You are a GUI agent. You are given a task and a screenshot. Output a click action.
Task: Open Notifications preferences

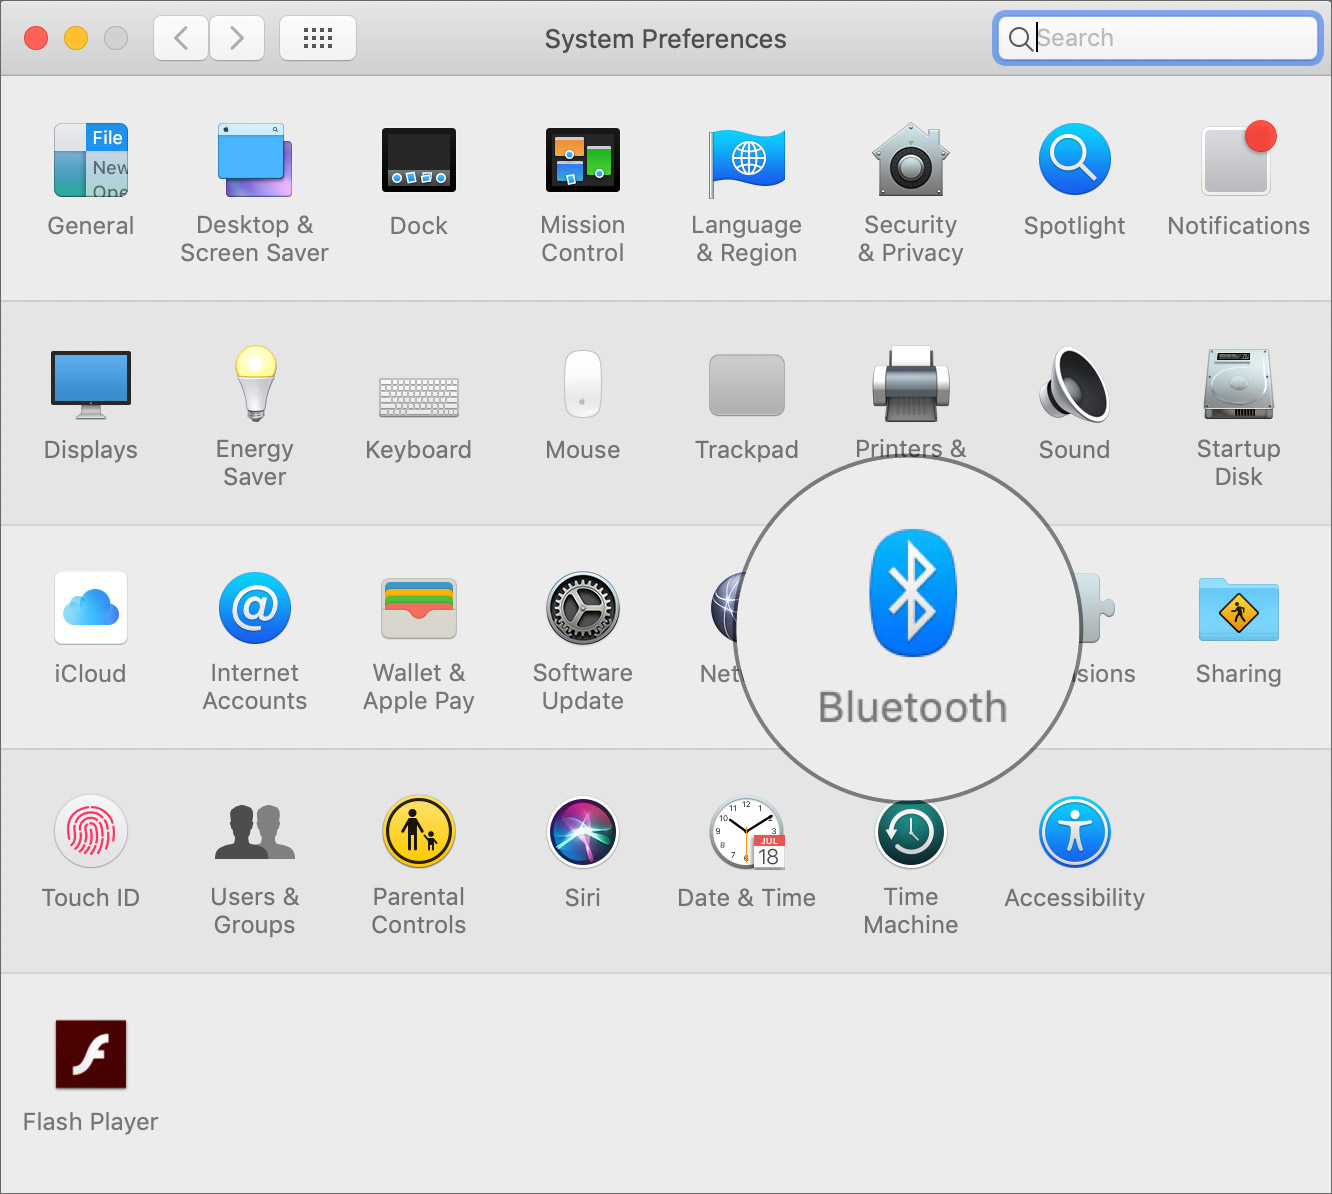1238,162
